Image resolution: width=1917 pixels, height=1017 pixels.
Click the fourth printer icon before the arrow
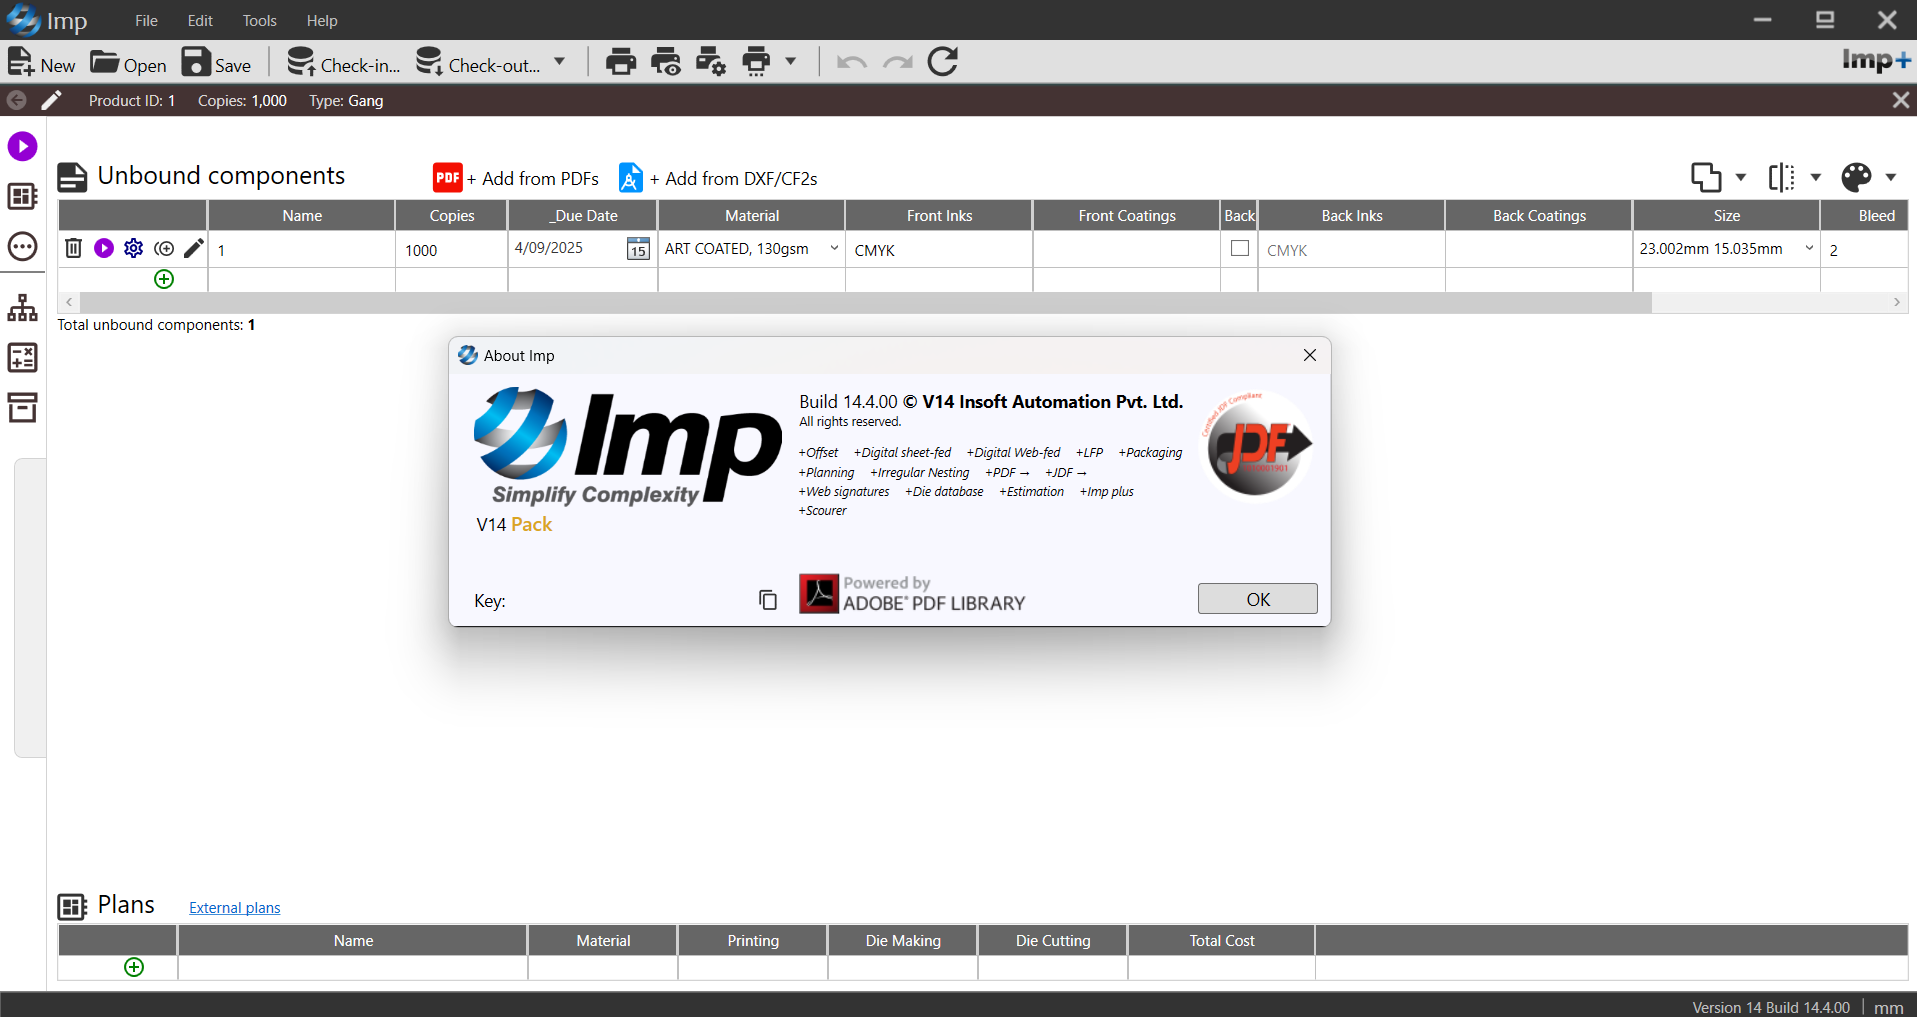757,62
